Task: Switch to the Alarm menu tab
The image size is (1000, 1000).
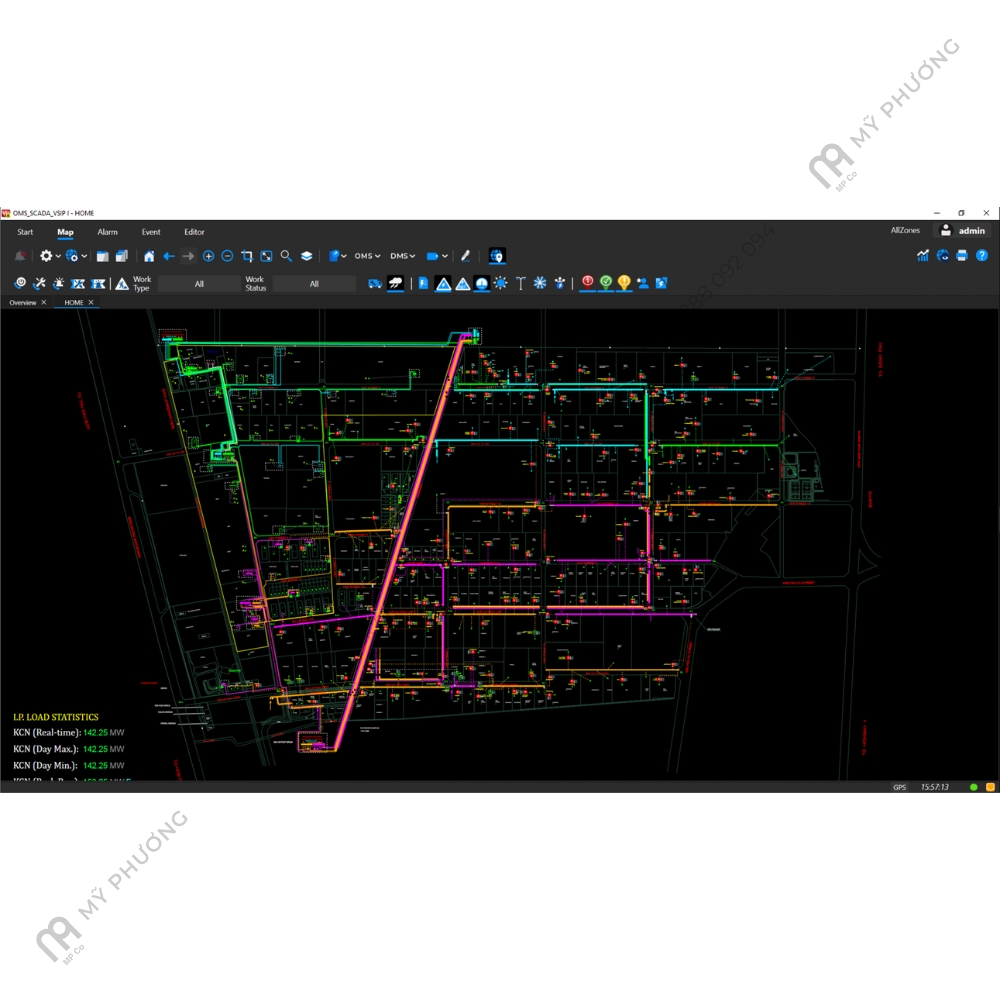Action: pyautogui.click(x=107, y=232)
